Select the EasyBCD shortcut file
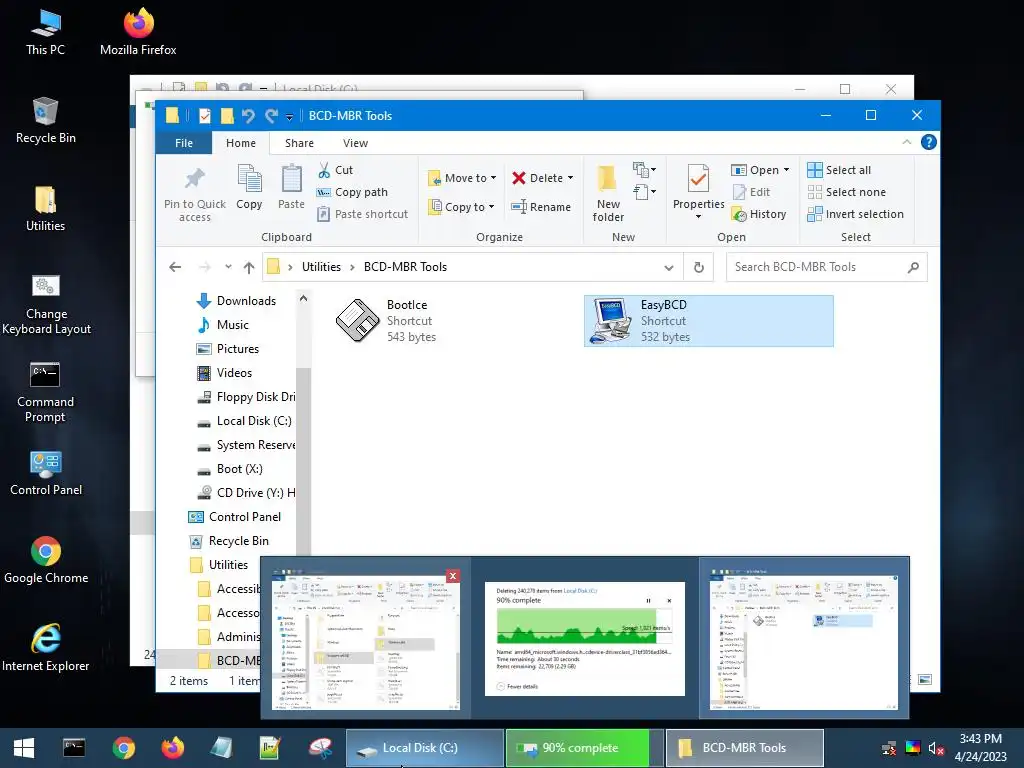The width and height of the screenshot is (1024, 768). click(709, 321)
